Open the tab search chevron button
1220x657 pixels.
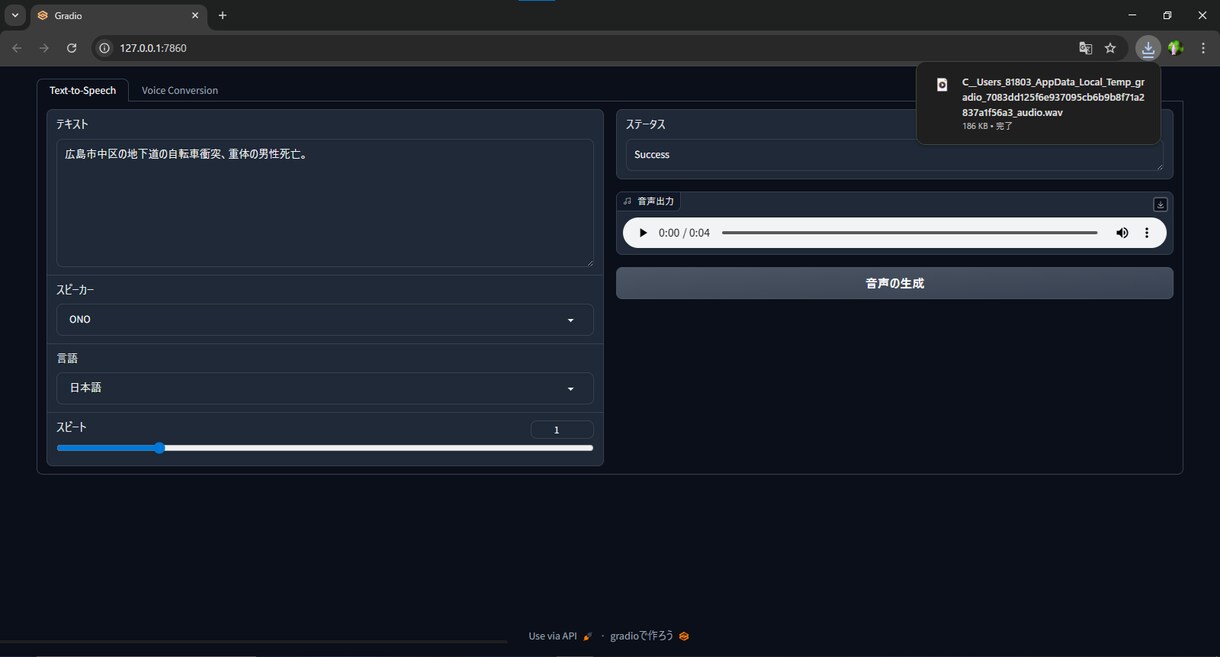15,15
